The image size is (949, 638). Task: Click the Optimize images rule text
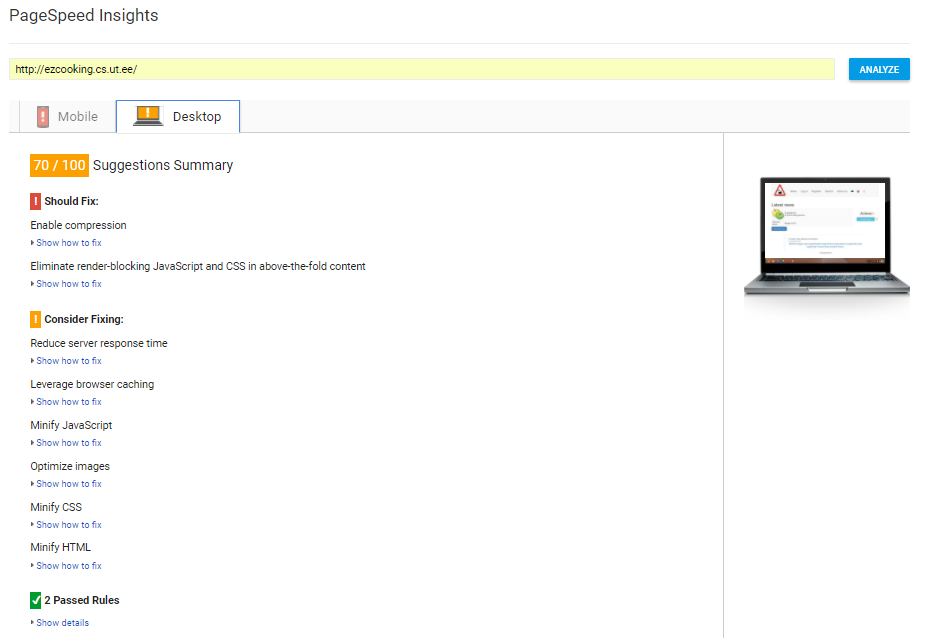tap(70, 466)
